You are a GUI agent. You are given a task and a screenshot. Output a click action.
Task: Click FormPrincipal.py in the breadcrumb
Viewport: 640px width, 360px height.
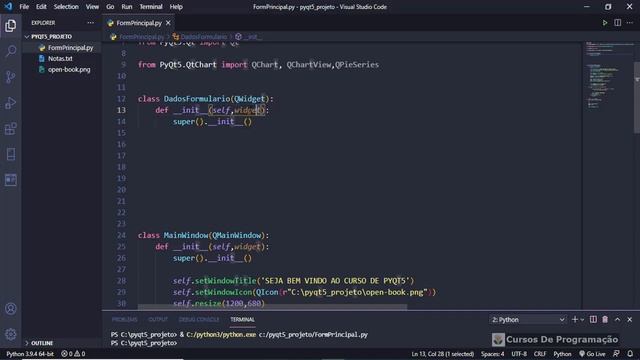coord(141,37)
